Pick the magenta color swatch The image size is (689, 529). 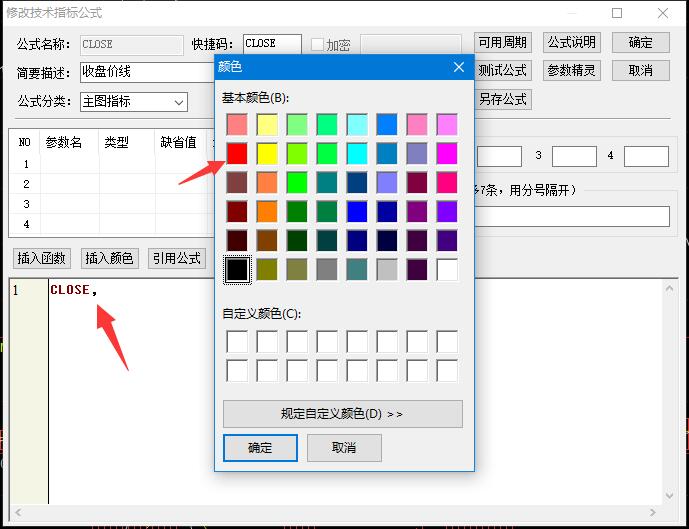(x=447, y=153)
